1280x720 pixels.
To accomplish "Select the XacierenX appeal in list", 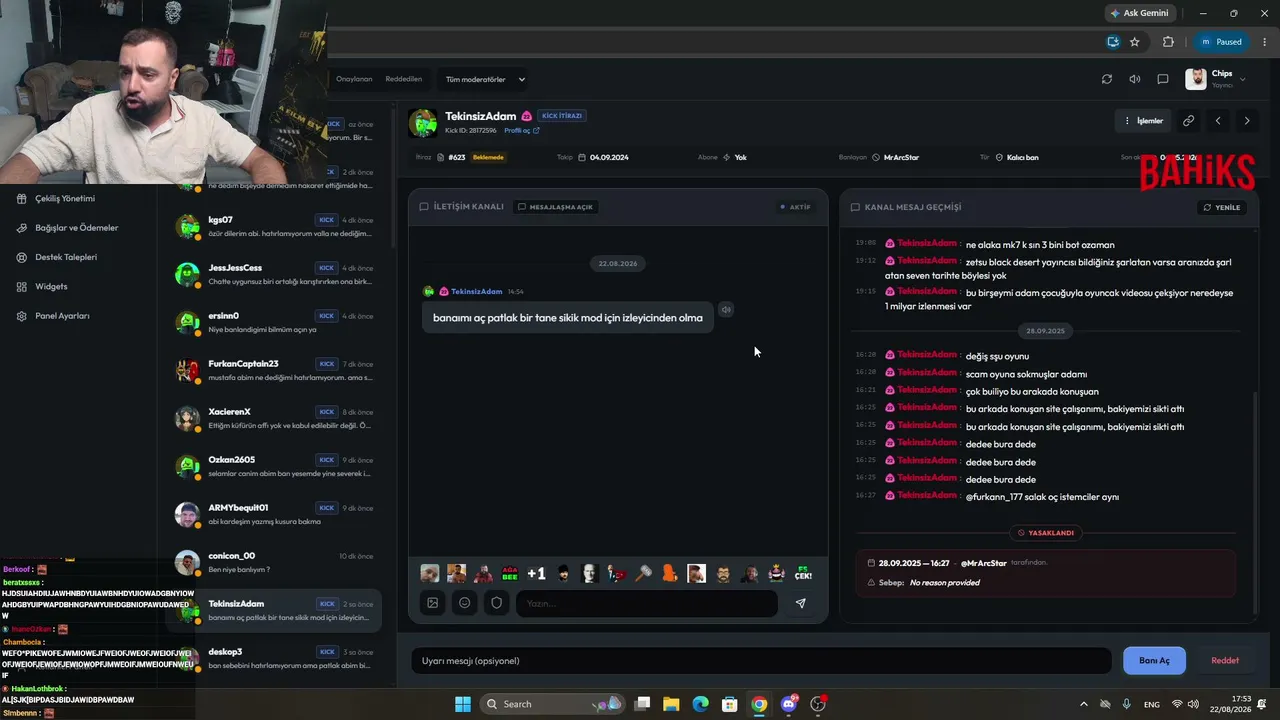I will click(x=274, y=419).
